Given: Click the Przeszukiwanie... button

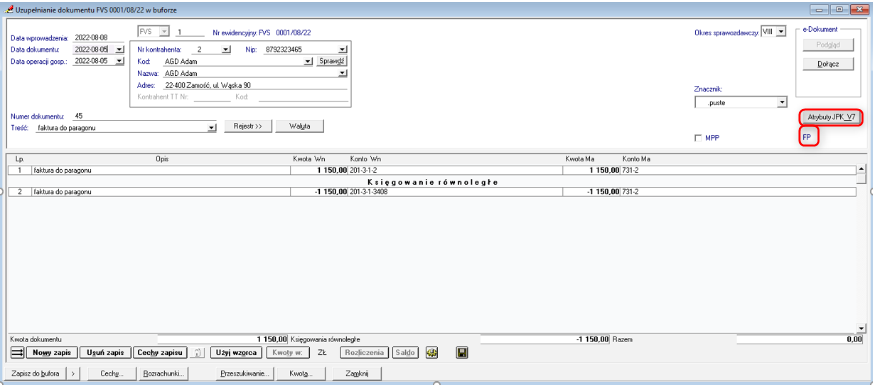Looking at the screenshot, I should tap(246, 373).
